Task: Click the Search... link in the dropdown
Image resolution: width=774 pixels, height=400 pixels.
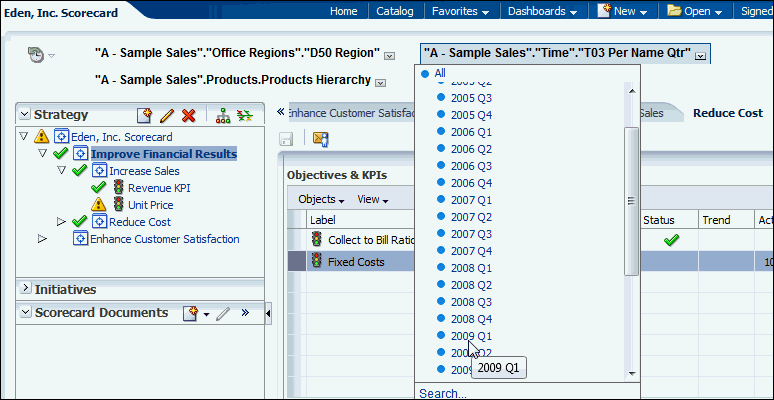Action: (442, 394)
